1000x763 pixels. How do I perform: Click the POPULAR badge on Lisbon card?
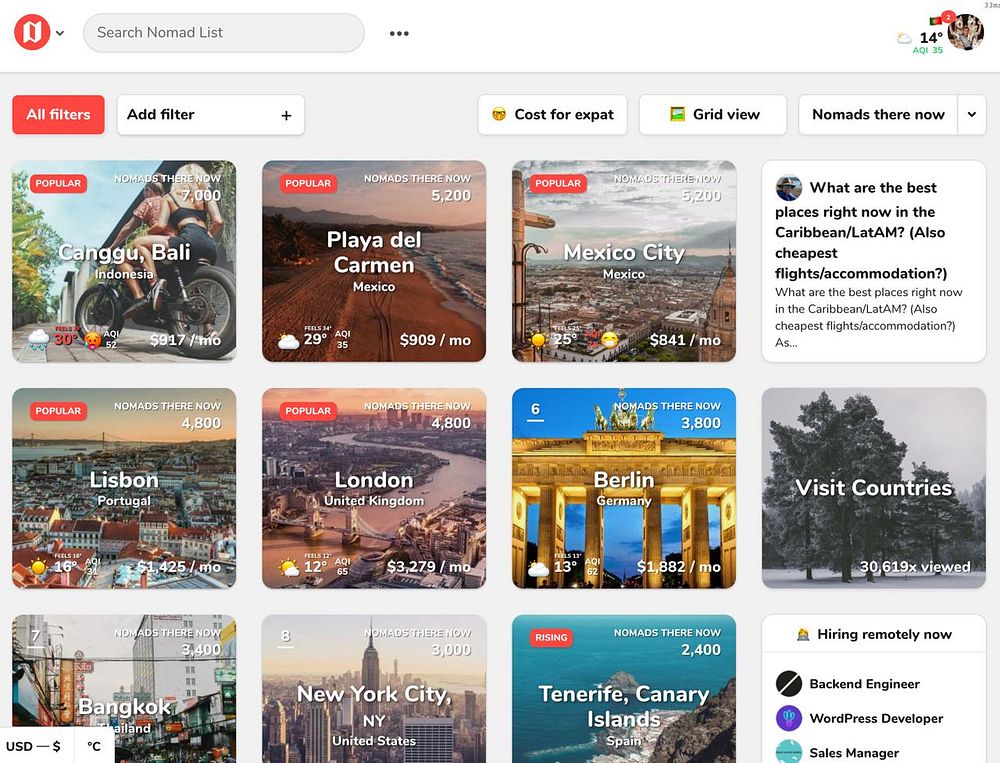click(x=58, y=411)
